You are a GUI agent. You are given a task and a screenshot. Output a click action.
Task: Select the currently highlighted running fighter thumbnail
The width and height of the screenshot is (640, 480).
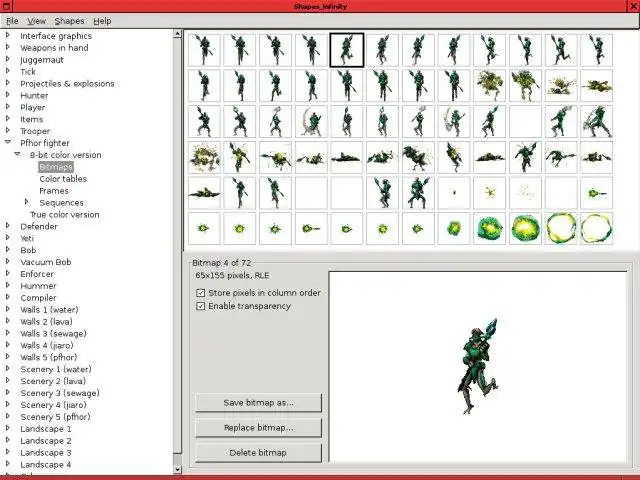pos(347,50)
